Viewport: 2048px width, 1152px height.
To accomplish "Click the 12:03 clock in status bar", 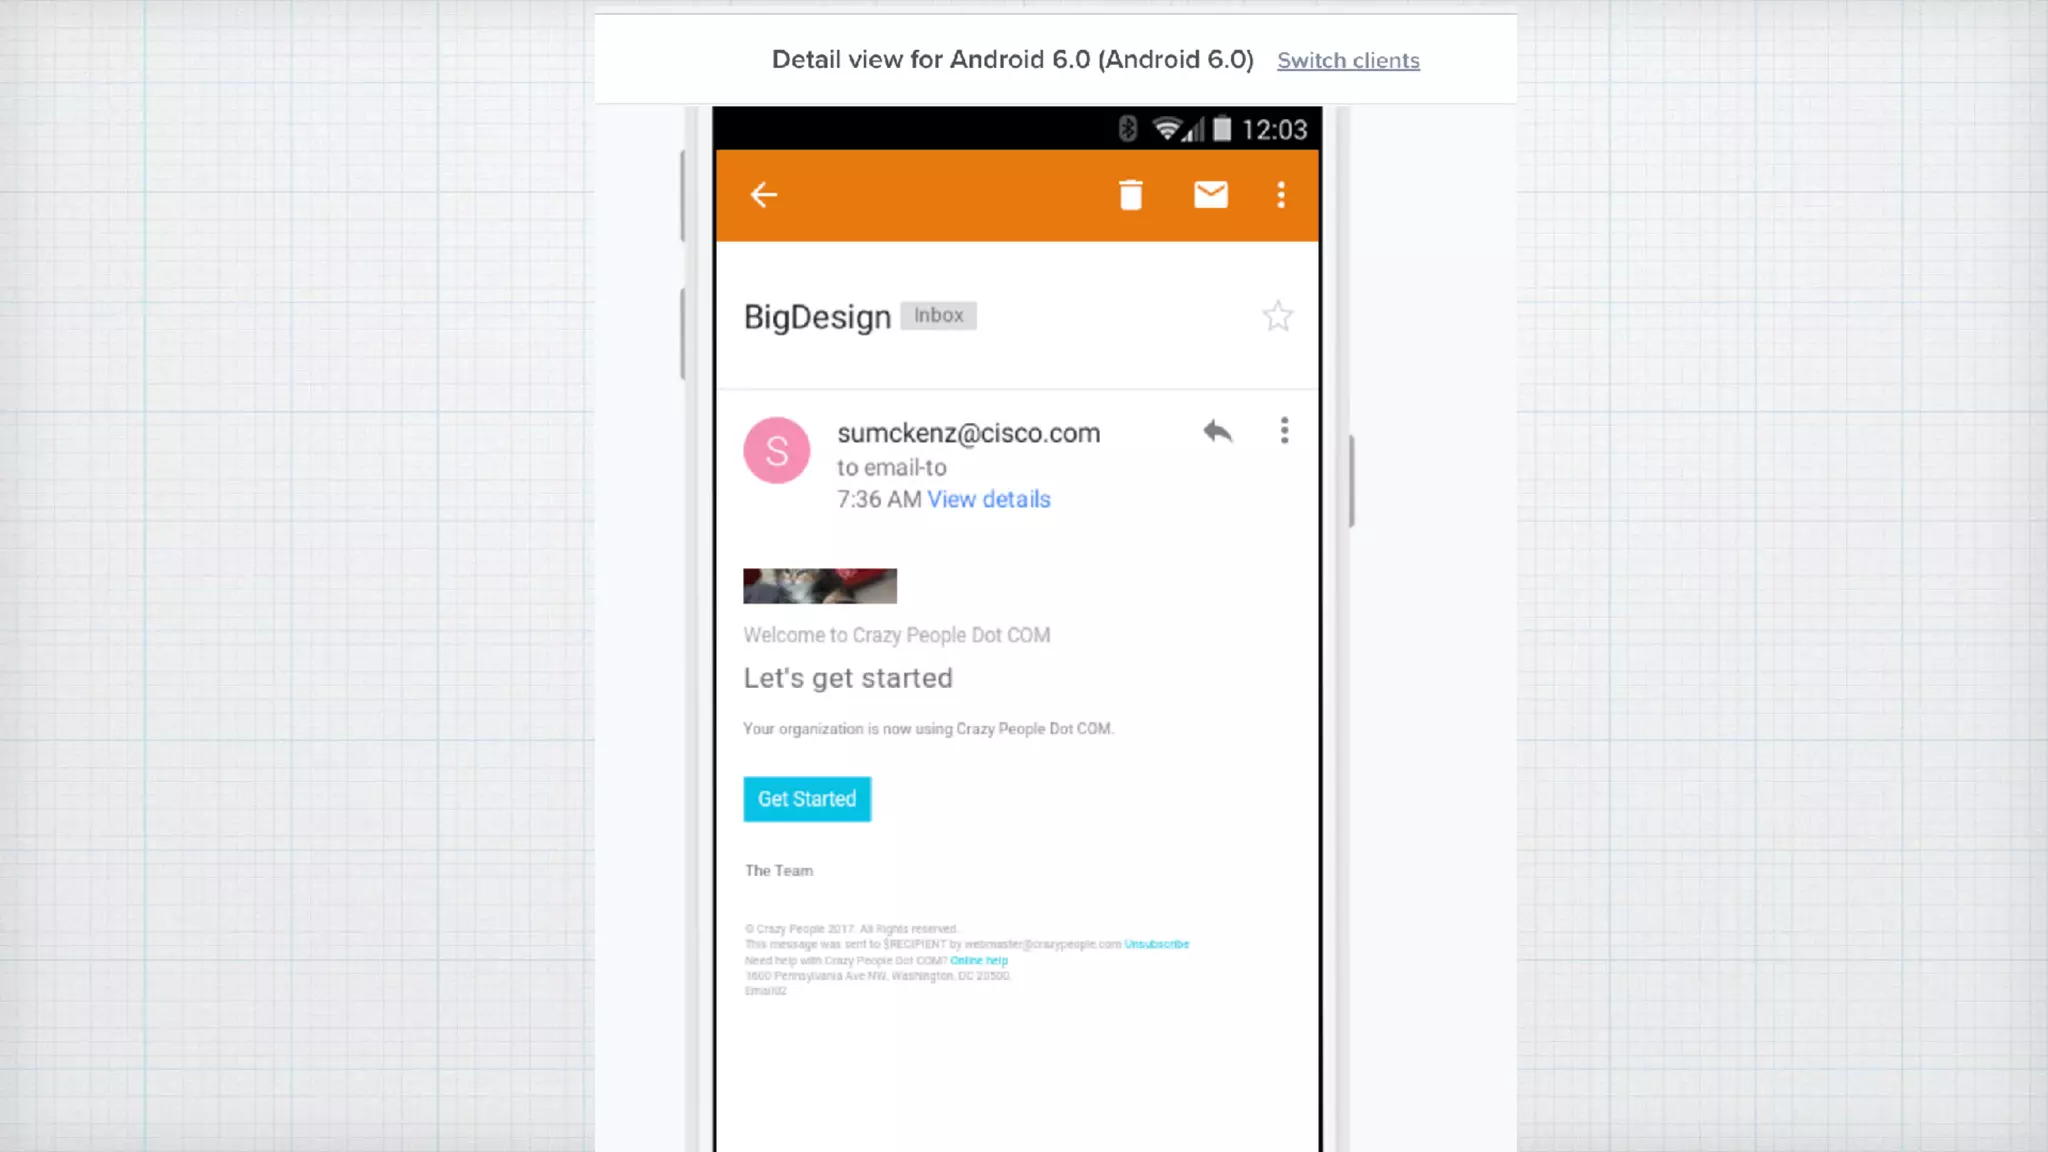I will pos(1274,130).
